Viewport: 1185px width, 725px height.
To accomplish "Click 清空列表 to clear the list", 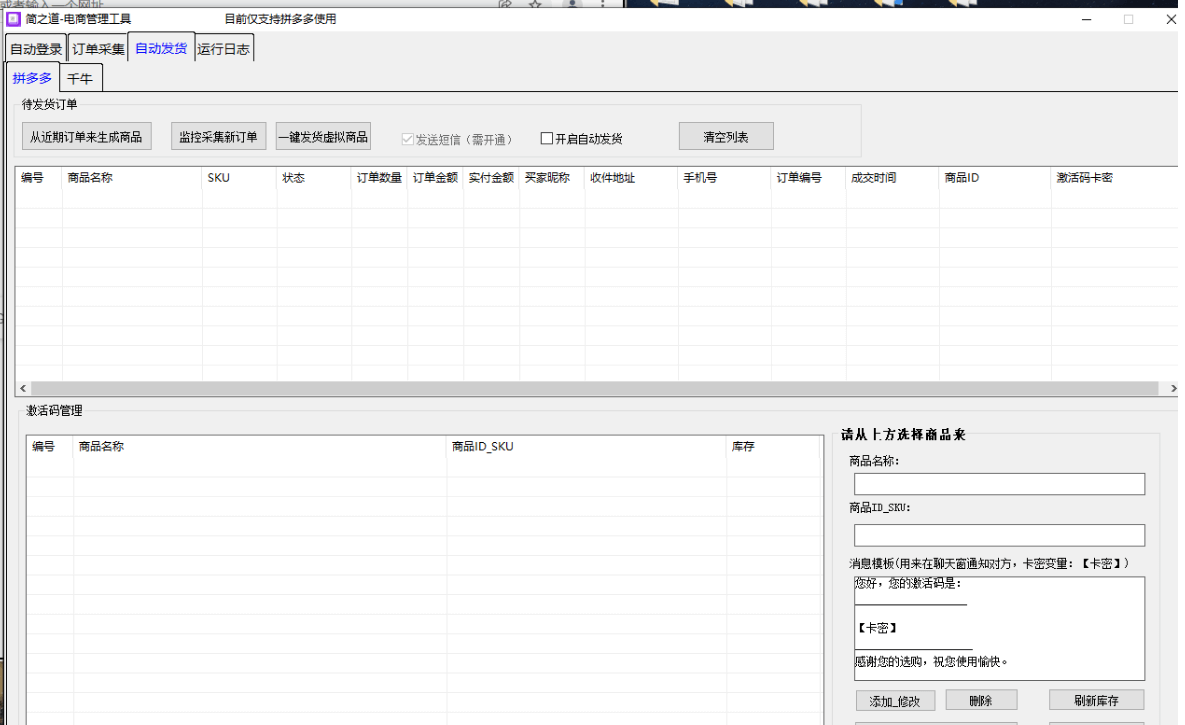I will [725, 136].
